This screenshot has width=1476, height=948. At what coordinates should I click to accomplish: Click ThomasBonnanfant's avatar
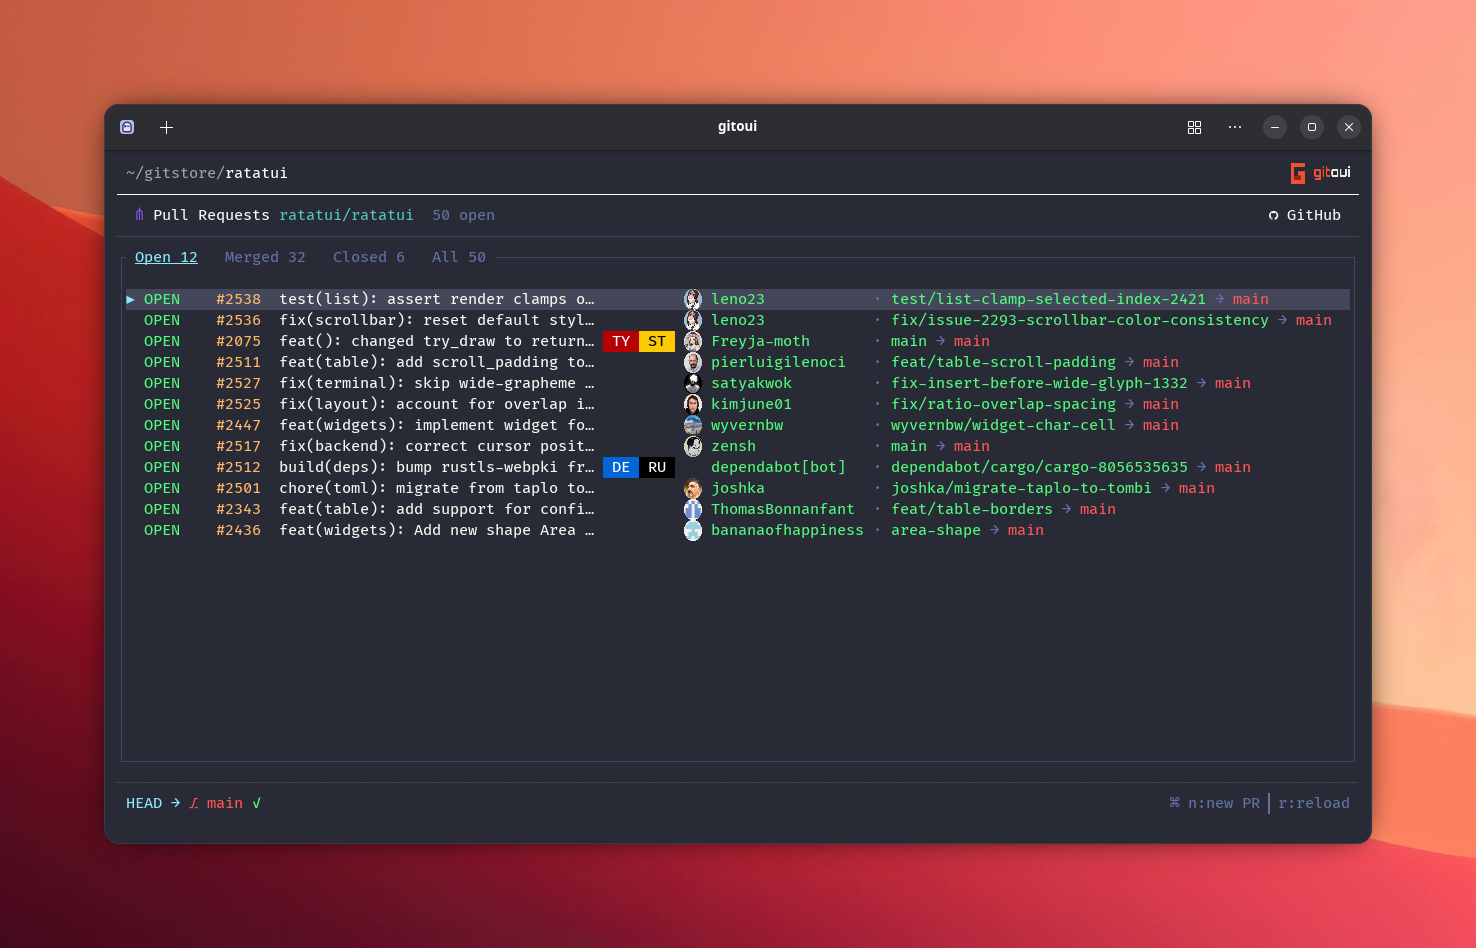click(x=693, y=509)
